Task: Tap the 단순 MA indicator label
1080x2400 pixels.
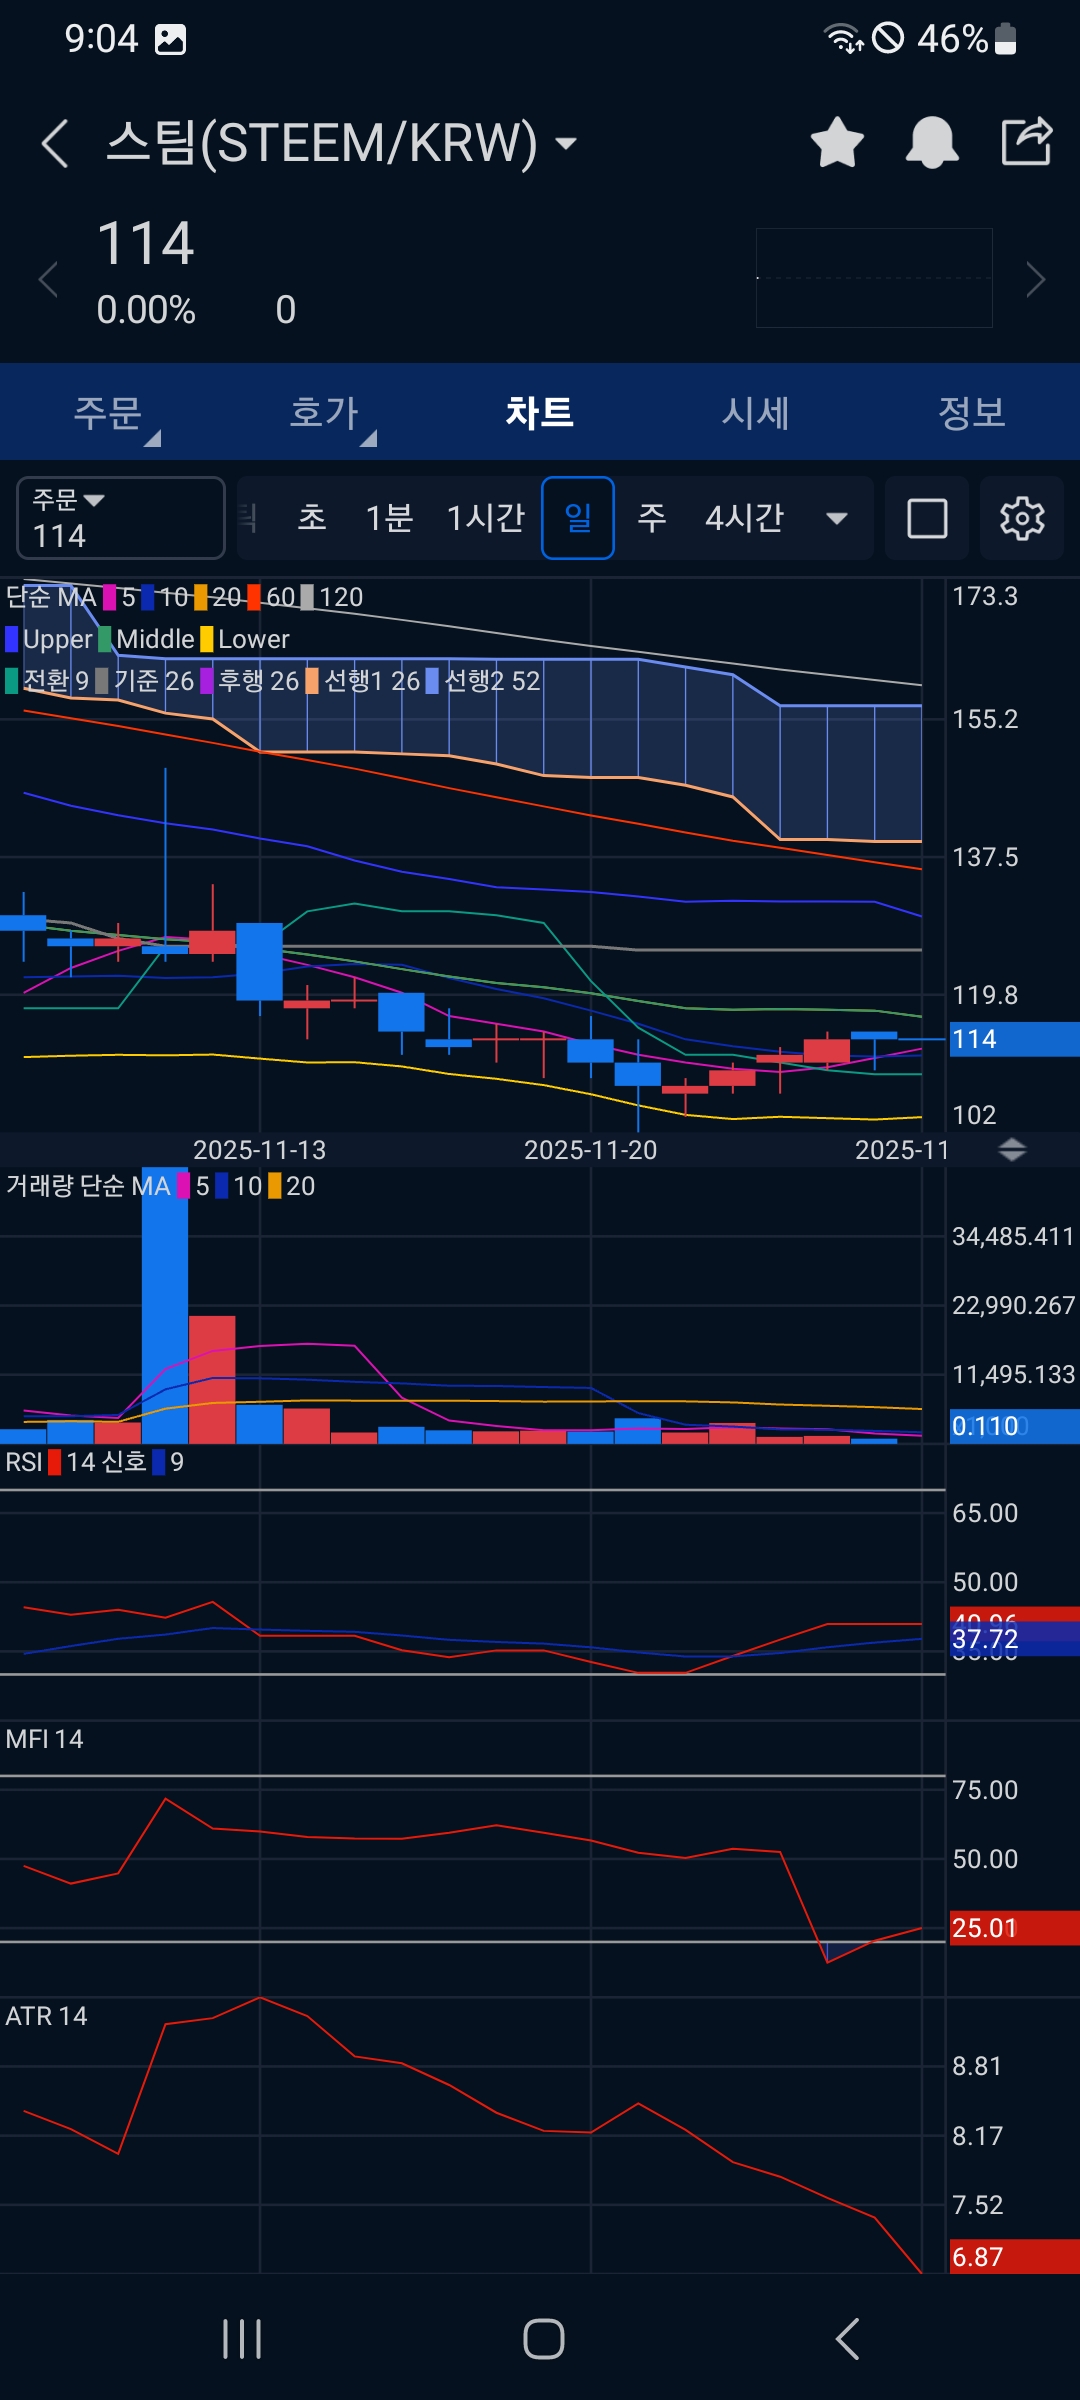Action: click(x=51, y=597)
